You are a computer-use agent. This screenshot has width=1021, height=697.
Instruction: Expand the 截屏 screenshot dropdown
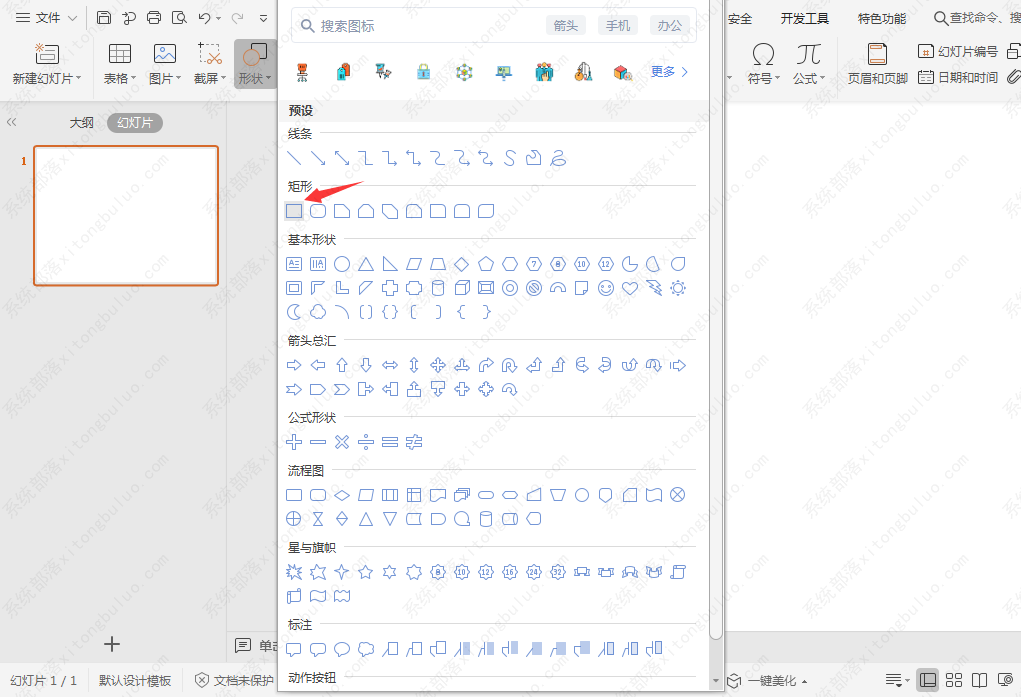pyautogui.click(x=210, y=64)
